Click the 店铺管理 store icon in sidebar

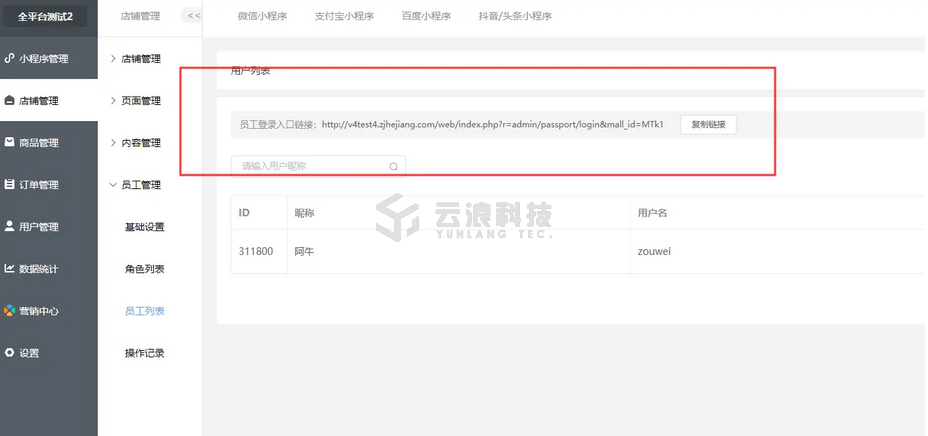[x=10, y=101]
